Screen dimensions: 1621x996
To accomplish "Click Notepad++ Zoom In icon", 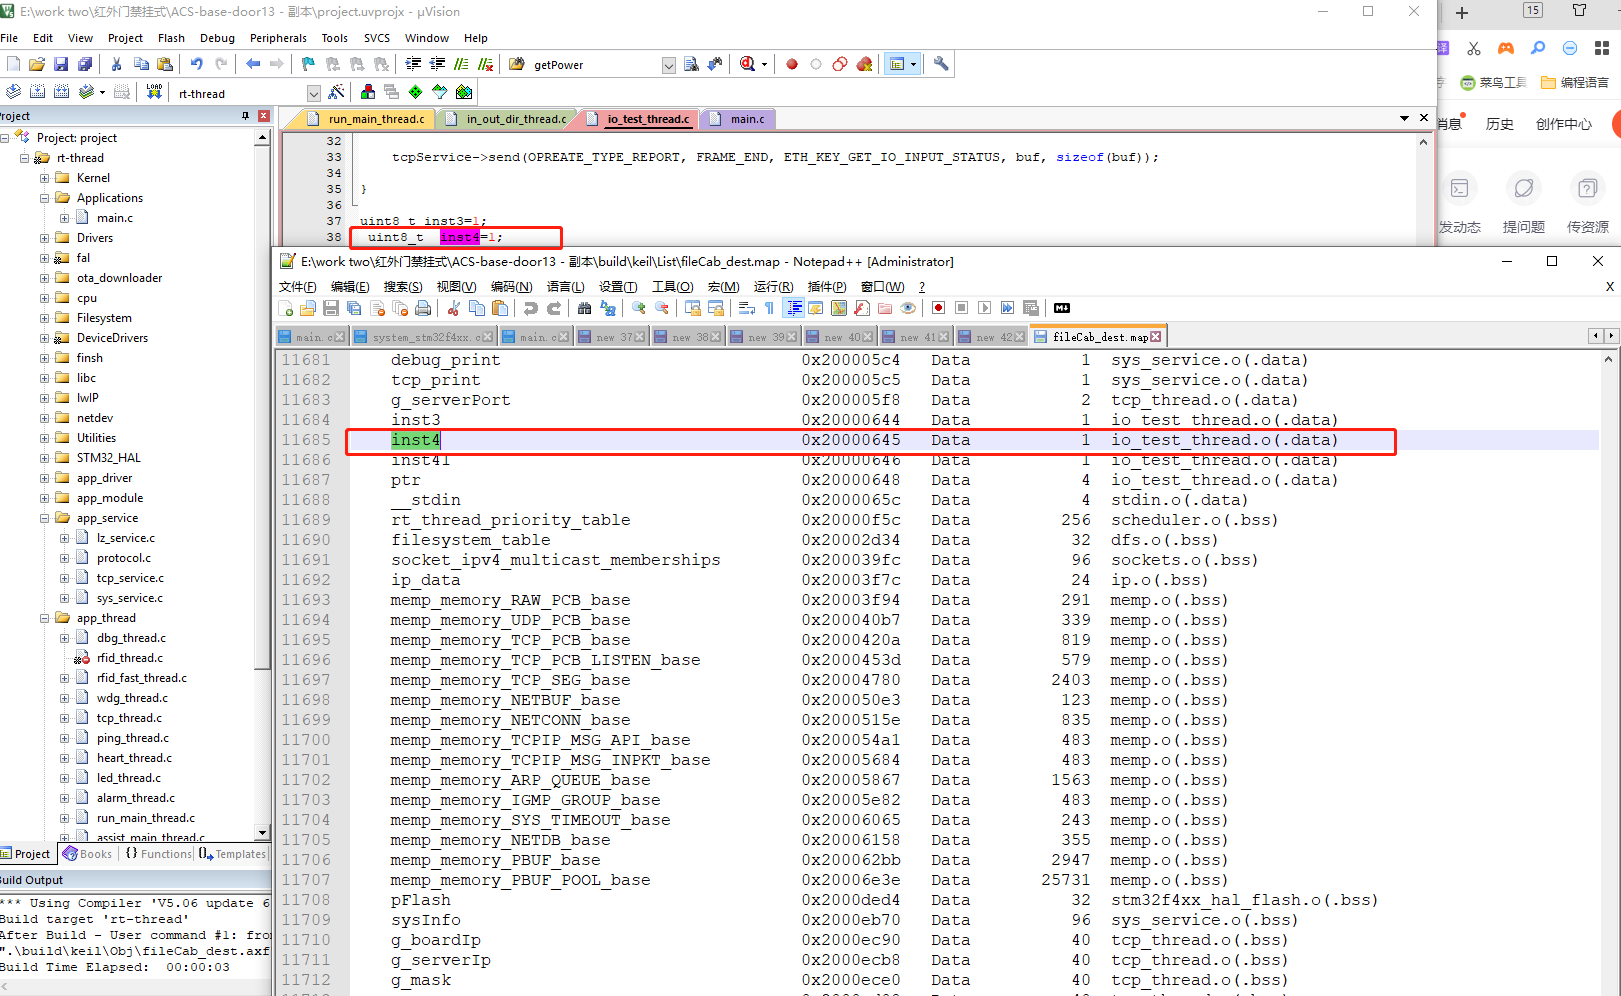I will click(639, 308).
